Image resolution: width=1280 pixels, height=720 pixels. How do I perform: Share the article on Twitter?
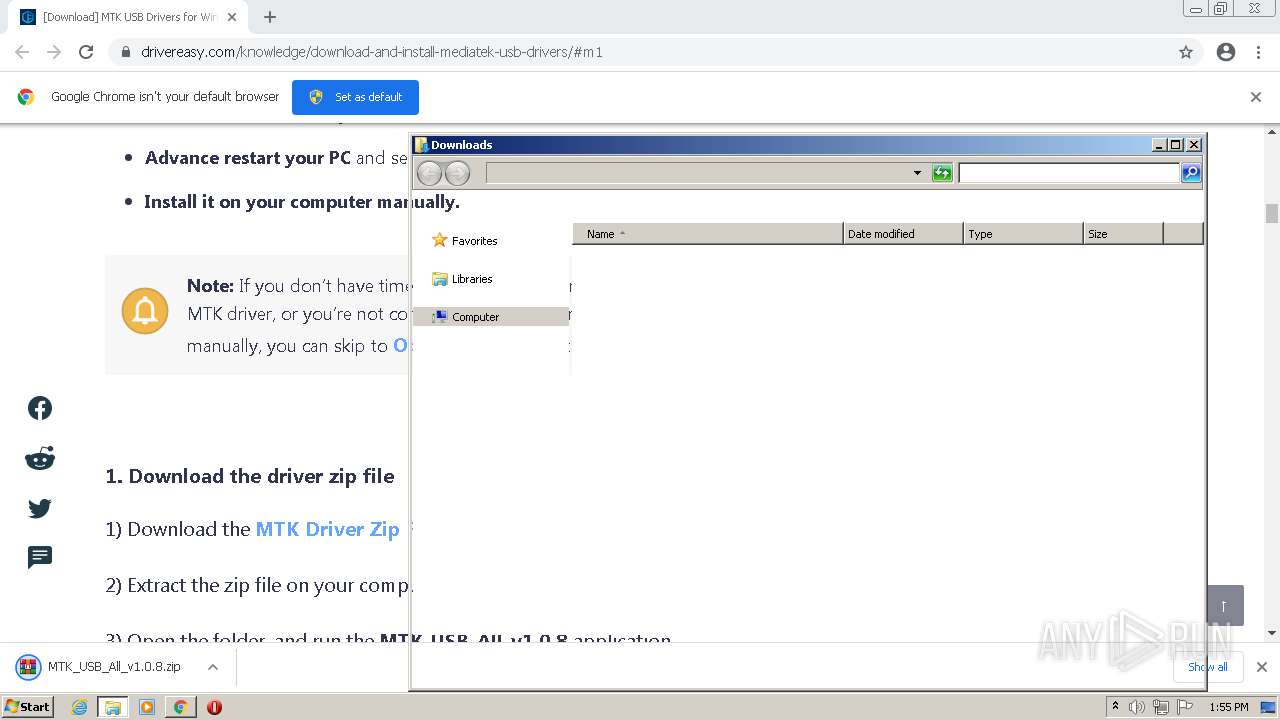tap(40, 508)
